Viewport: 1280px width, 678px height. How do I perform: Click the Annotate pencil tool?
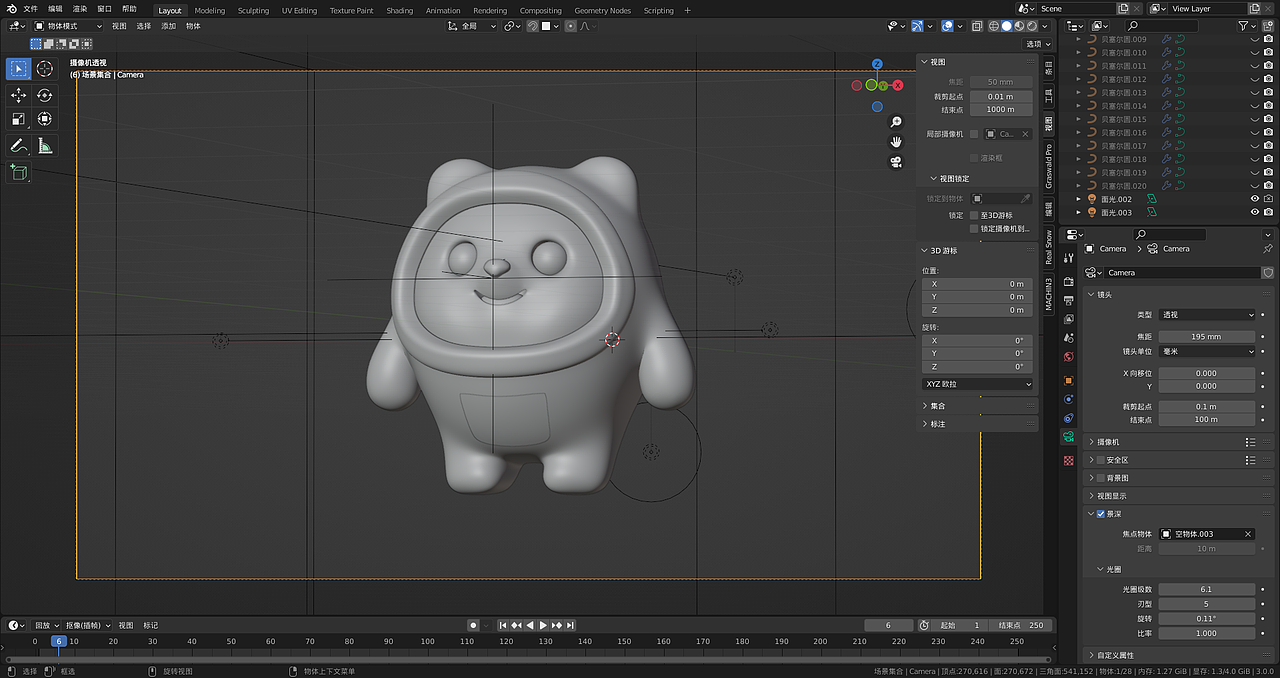pyautogui.click(x=19, y=146)
